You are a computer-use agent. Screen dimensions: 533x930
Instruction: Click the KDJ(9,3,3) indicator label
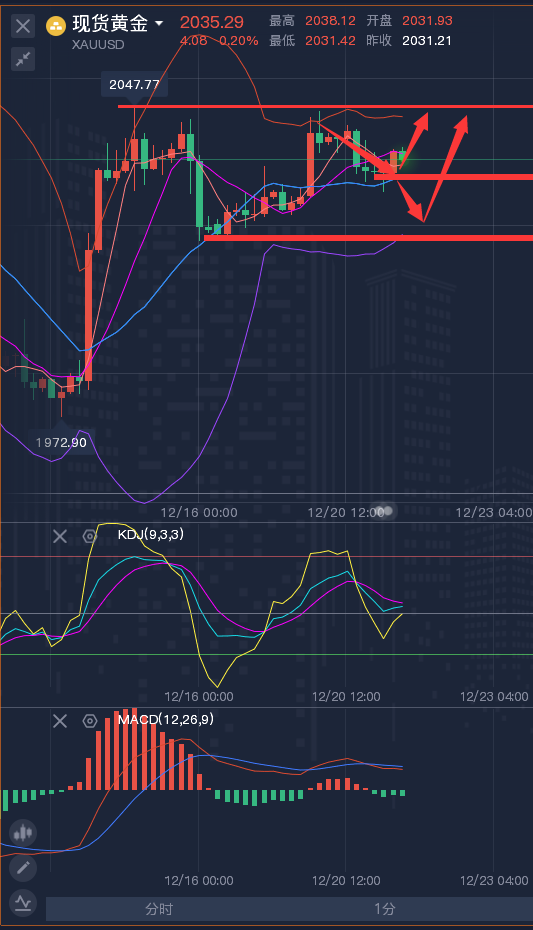pos(151,534)
